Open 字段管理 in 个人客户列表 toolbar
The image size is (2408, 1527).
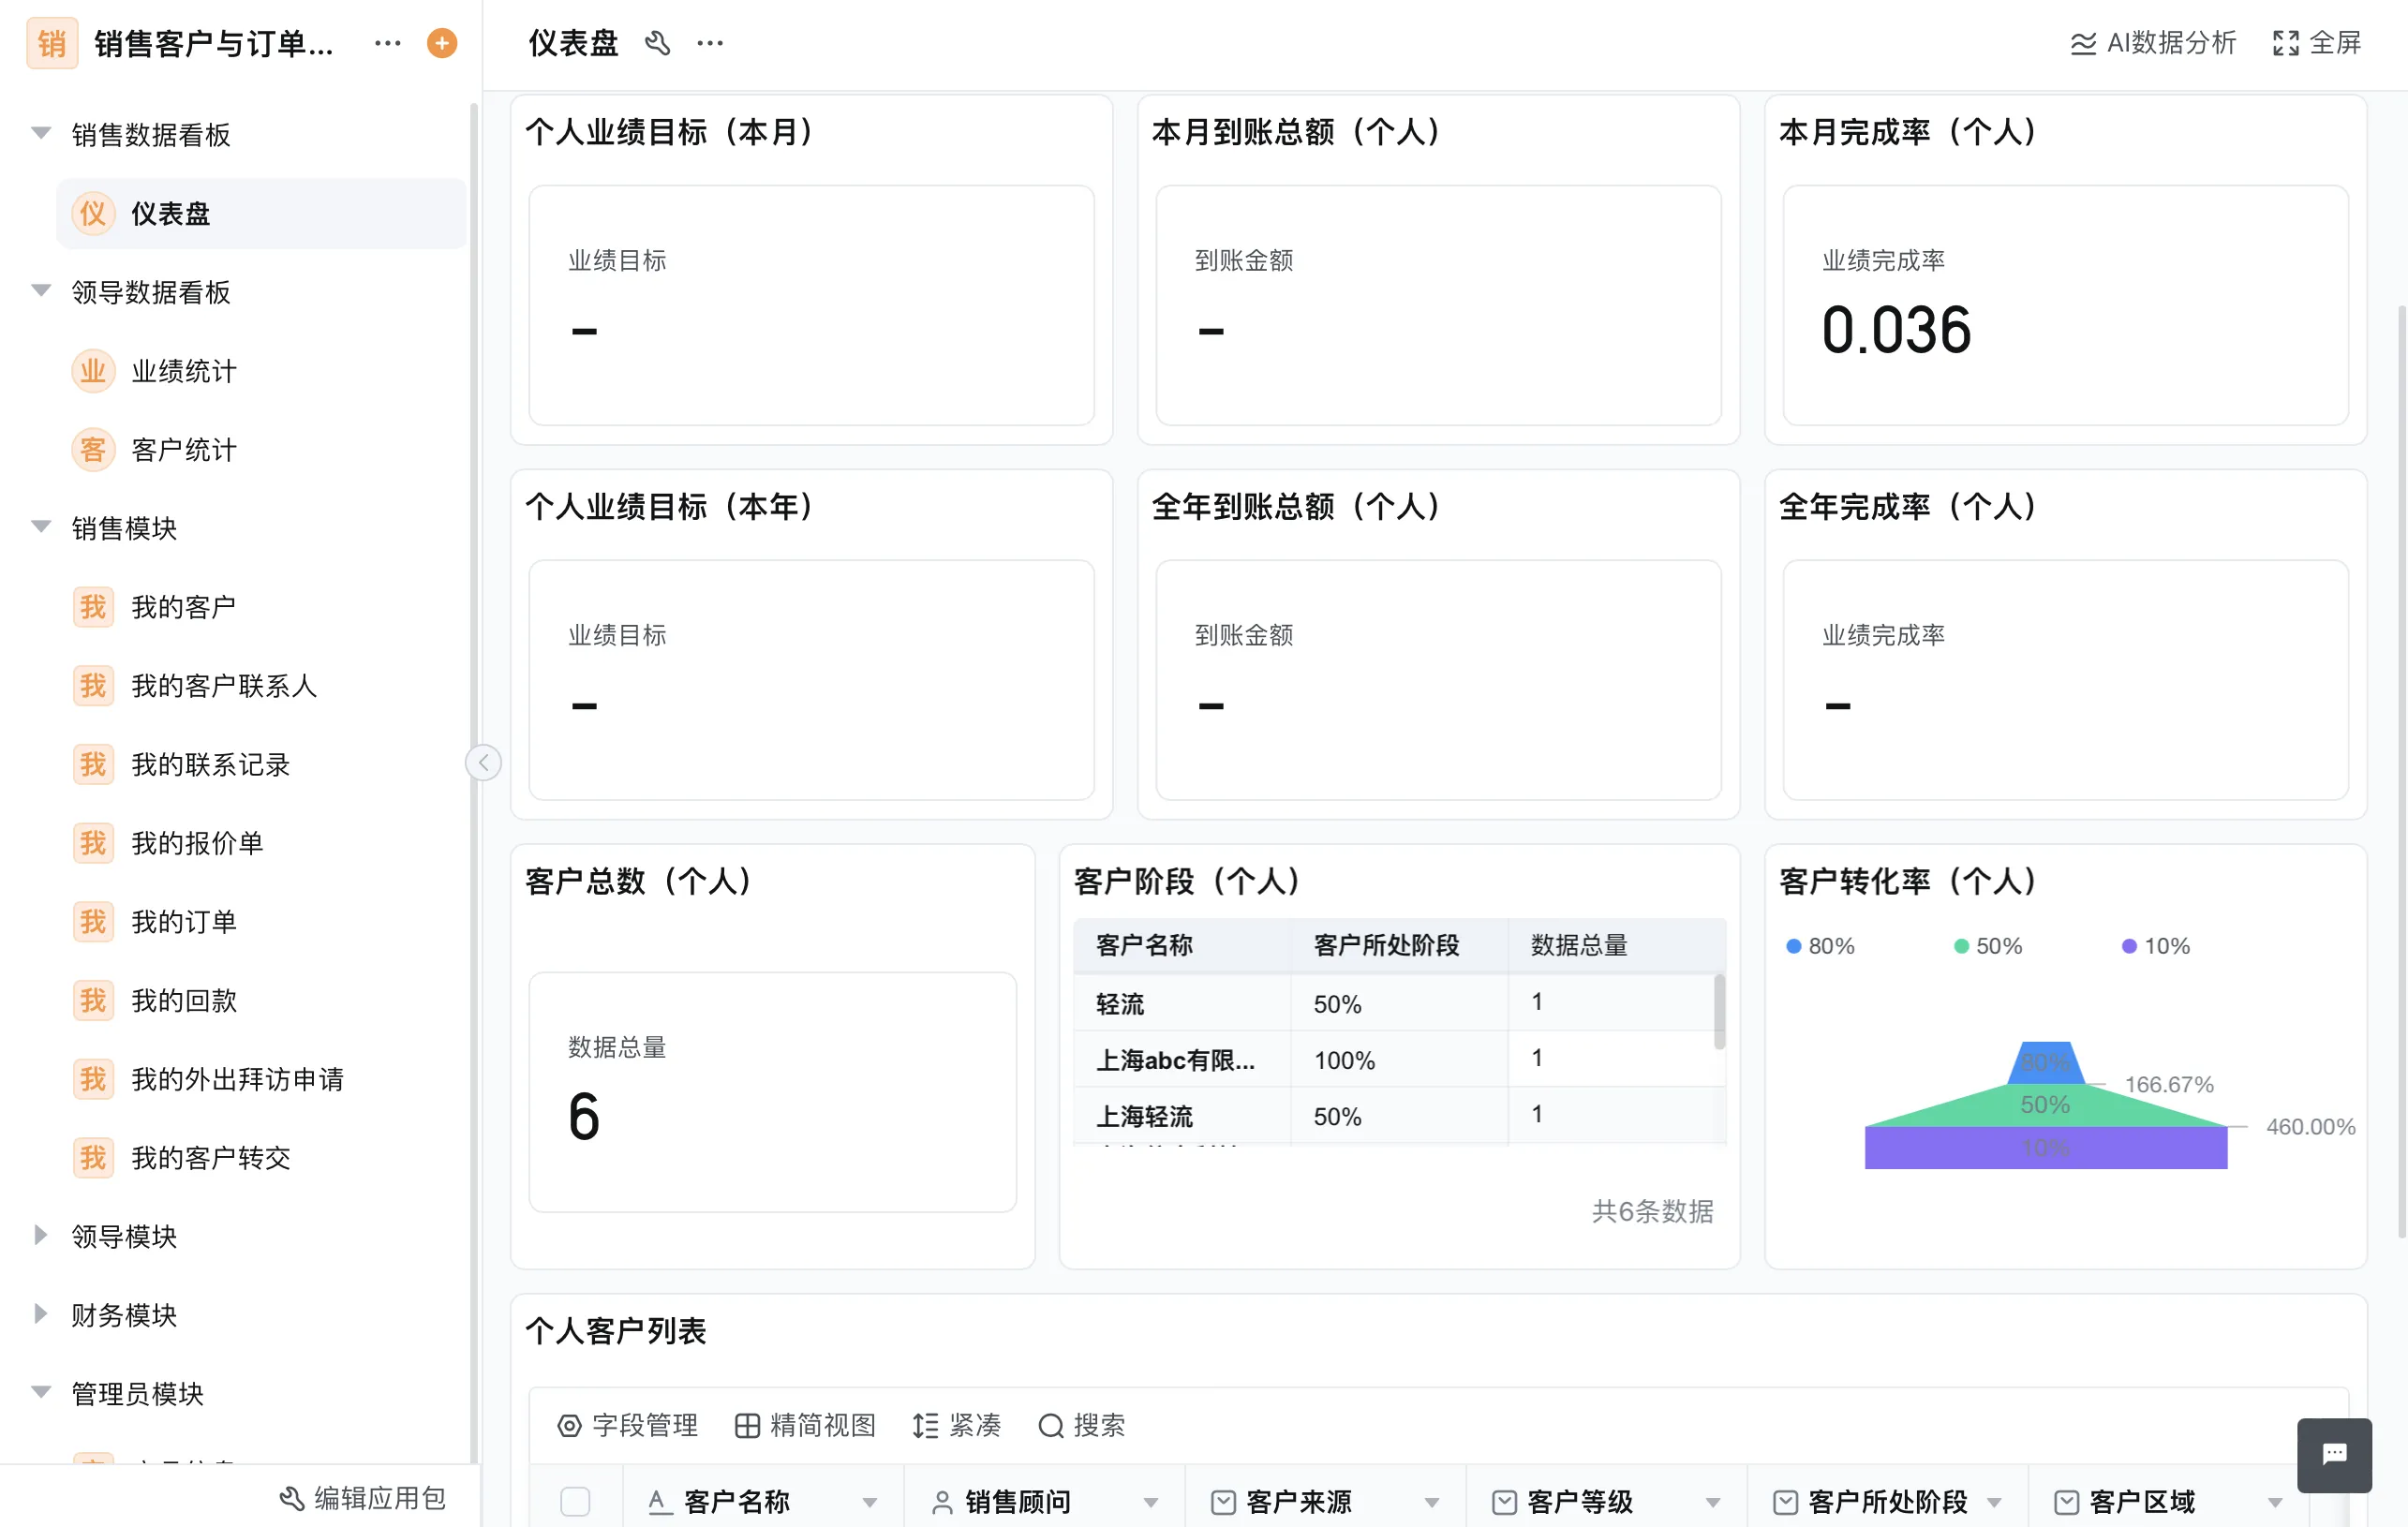628,1426
